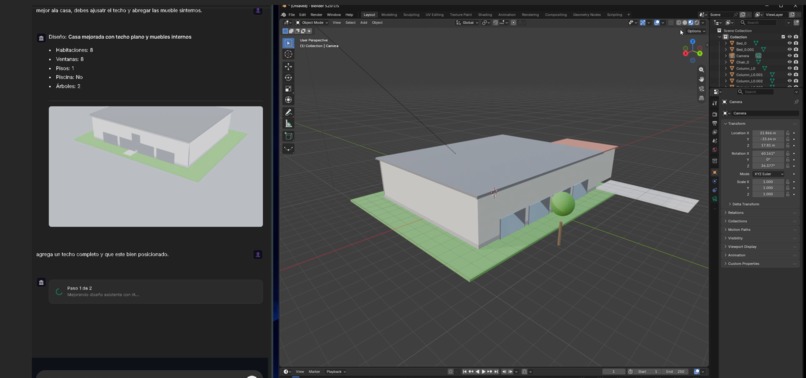
Task: Switch perspective/orthographic grid icon
Action: (701, 98)
